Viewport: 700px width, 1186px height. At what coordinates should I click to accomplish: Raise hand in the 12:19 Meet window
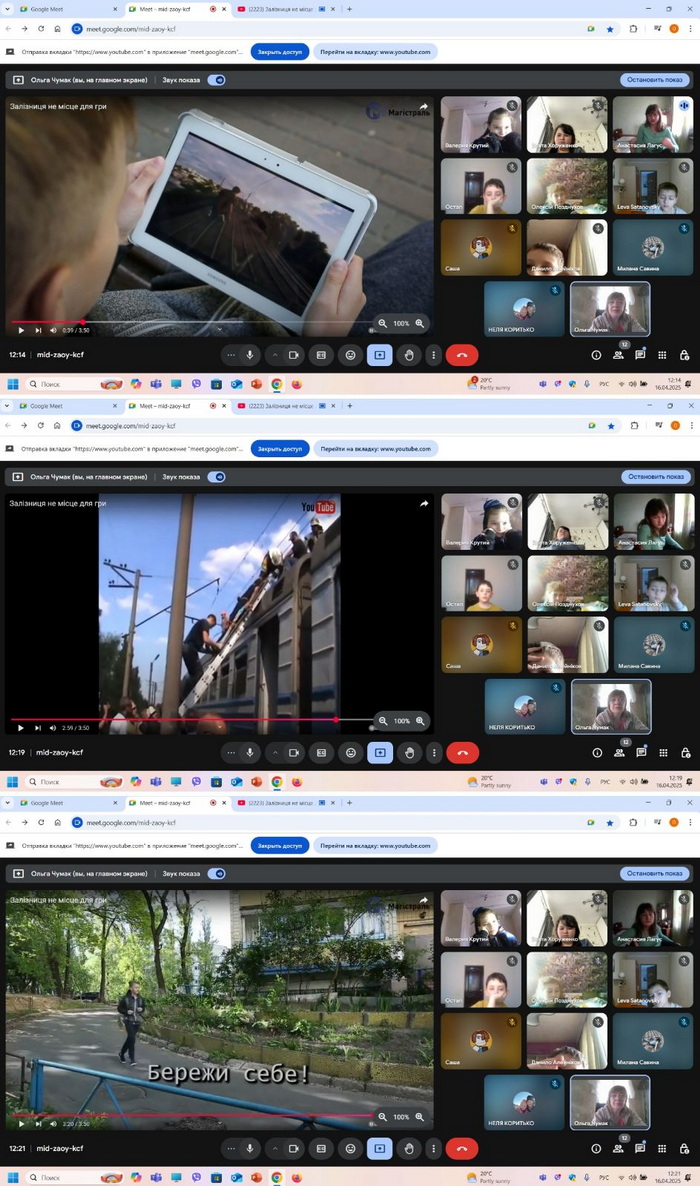coord(409,753)
